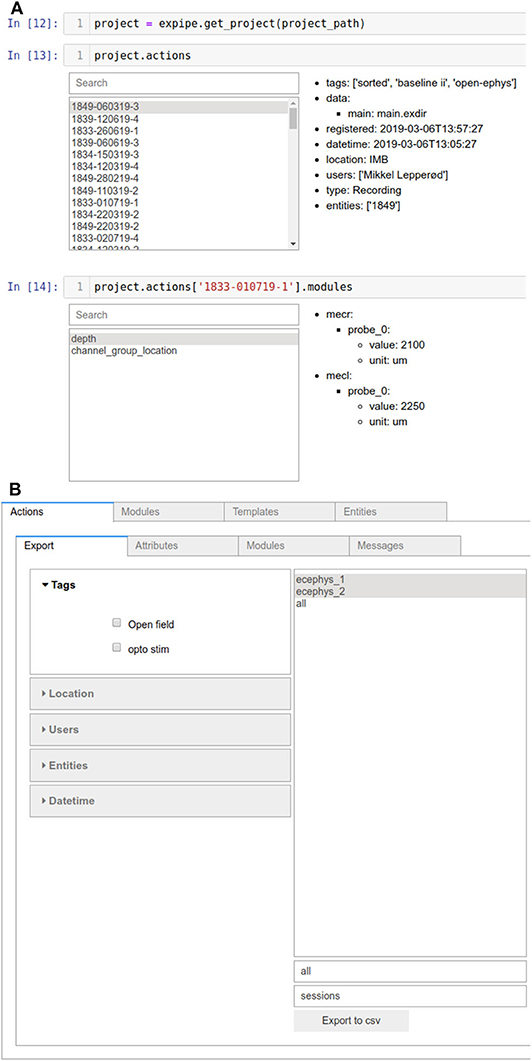This screenshot has height=1061, width=532.
Task: Select action 1849-280219-4
Action: tap(179, 179)
